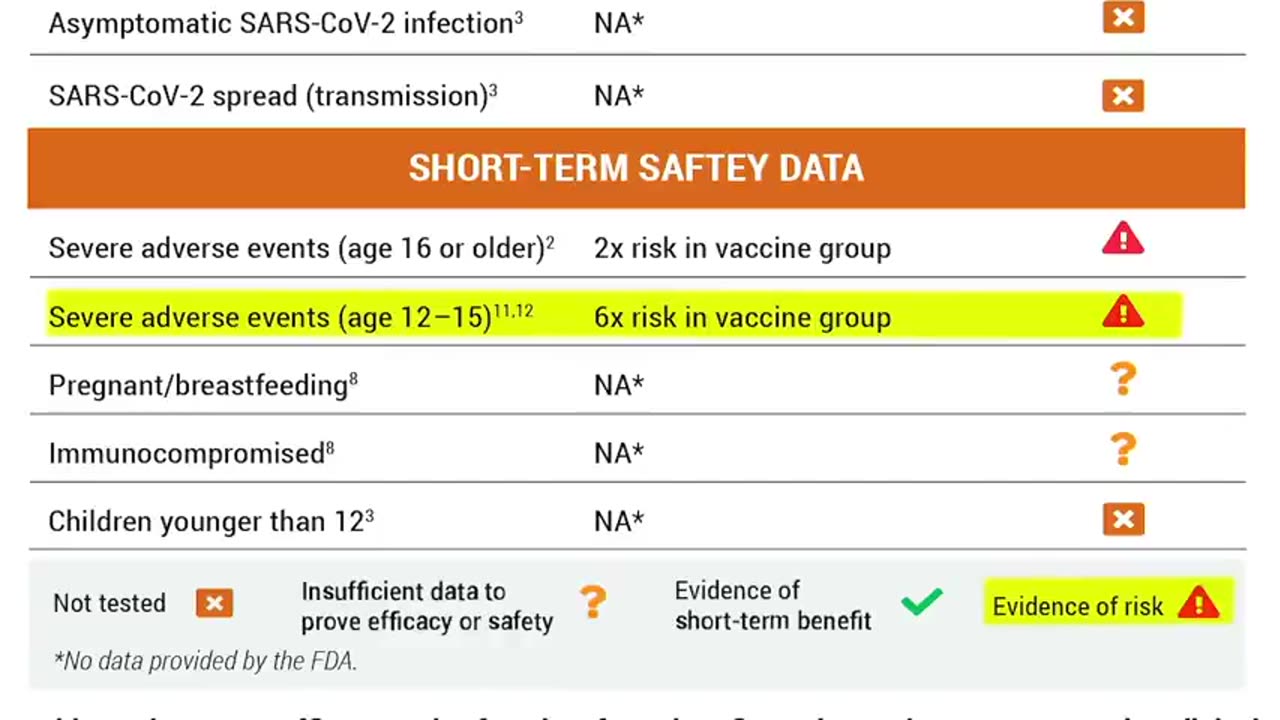1280x720 pixels.
Task: Click the warning triangle for age 16 or older
Action: coord(1123,240)
